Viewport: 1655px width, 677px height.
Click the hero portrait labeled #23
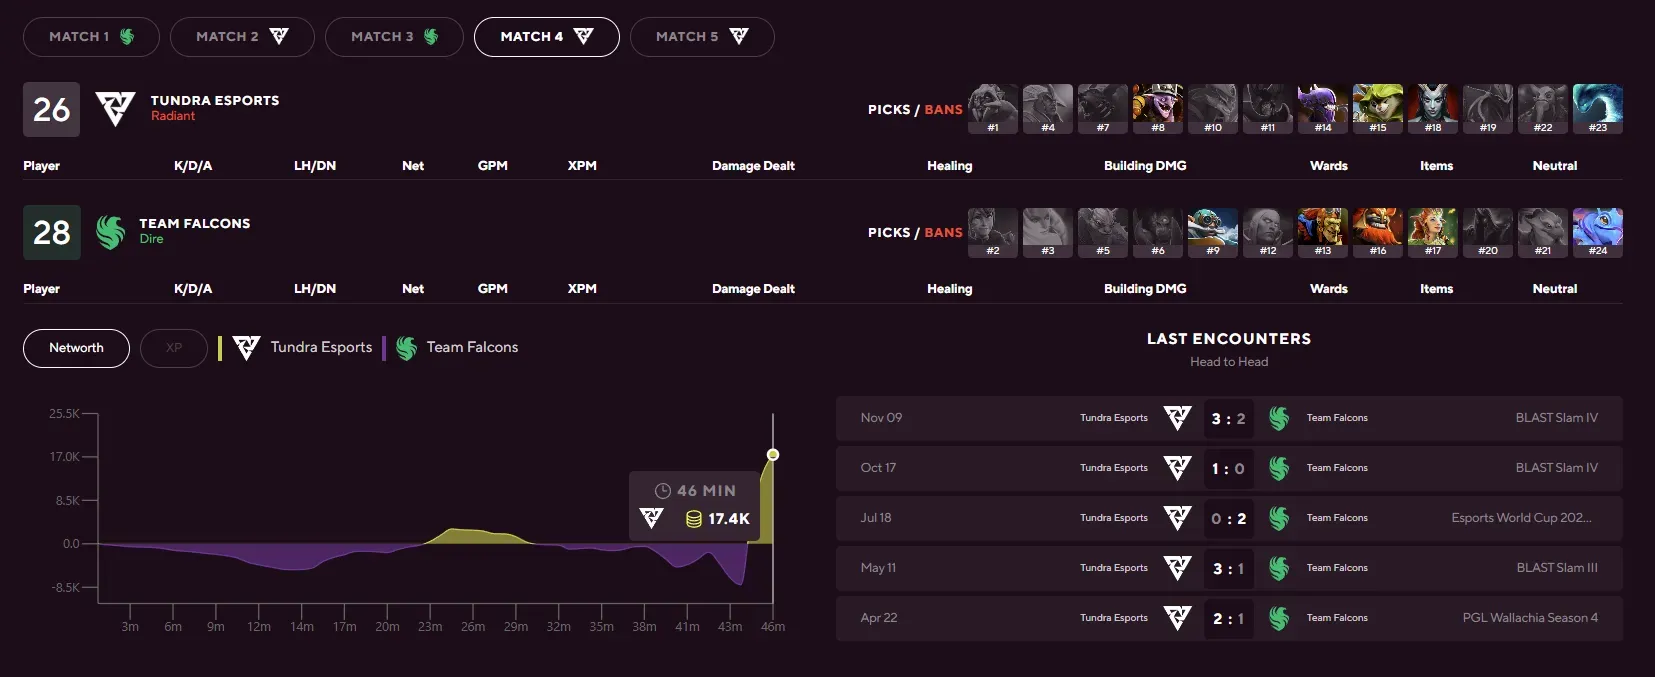pos(1597,108)
